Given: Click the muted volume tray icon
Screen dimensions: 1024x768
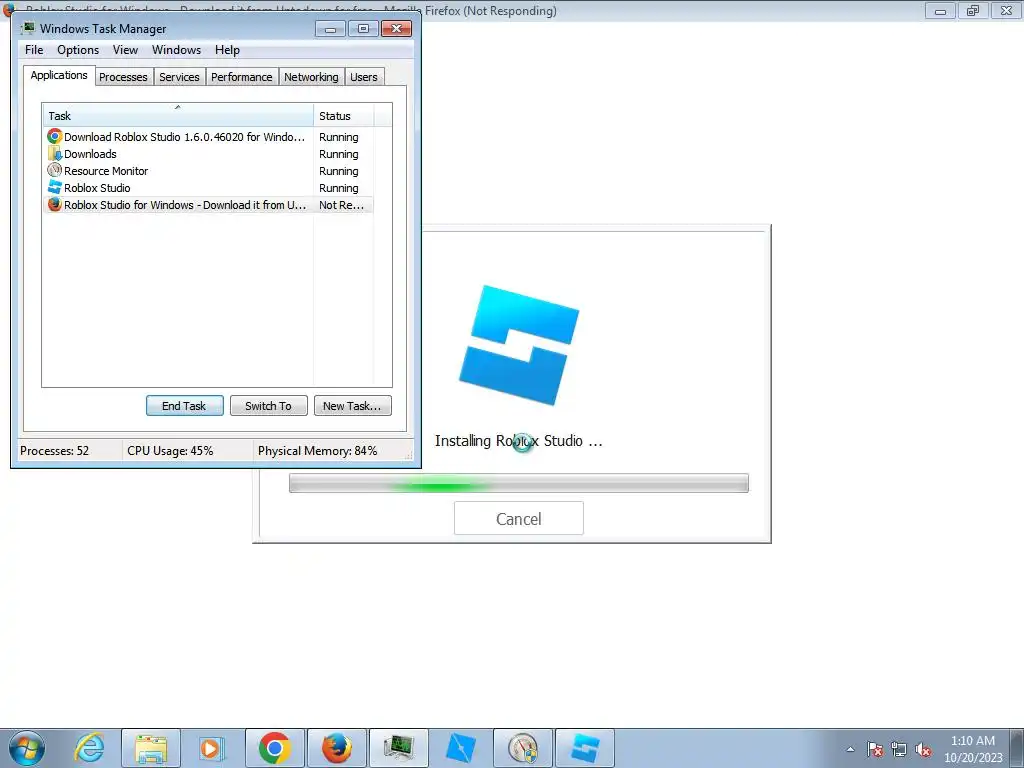Looking at the screenshot, I should click(x=923, y=749).
